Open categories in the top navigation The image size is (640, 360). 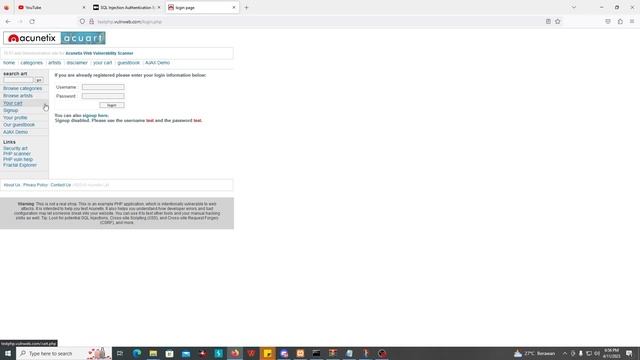(x=31, y=63)
